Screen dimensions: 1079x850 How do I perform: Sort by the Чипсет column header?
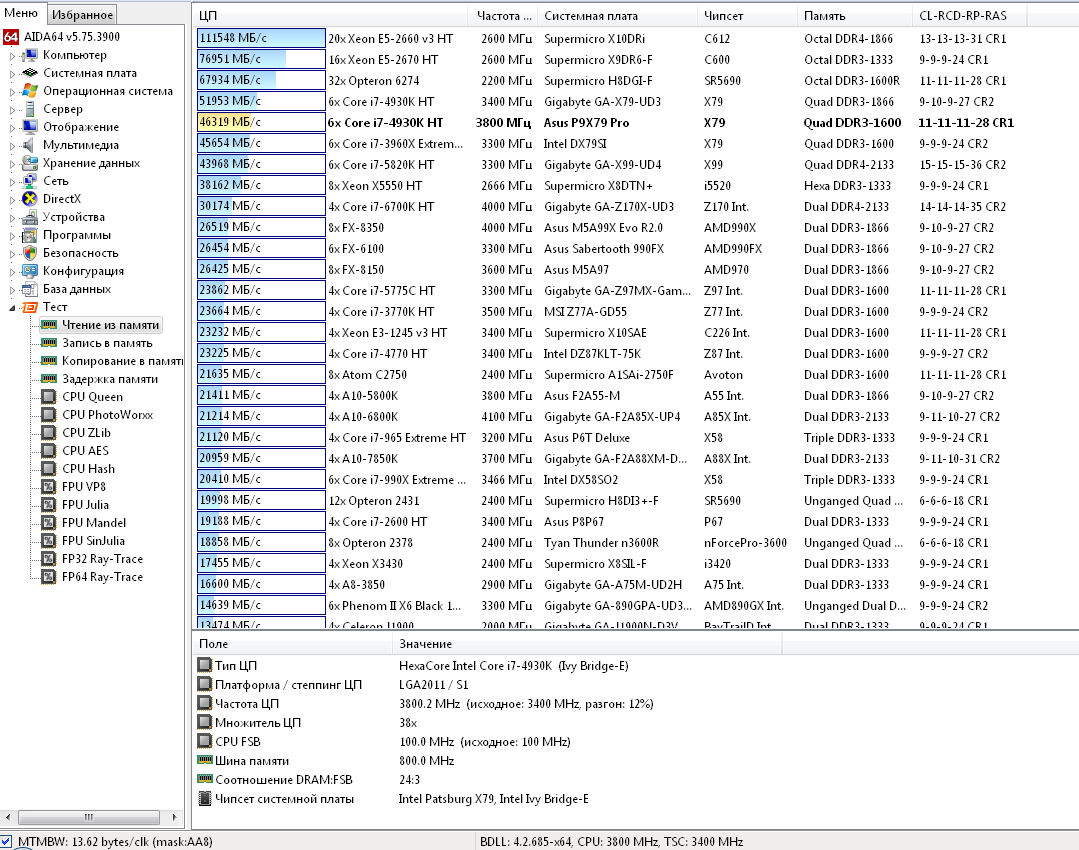pos(748,16)
